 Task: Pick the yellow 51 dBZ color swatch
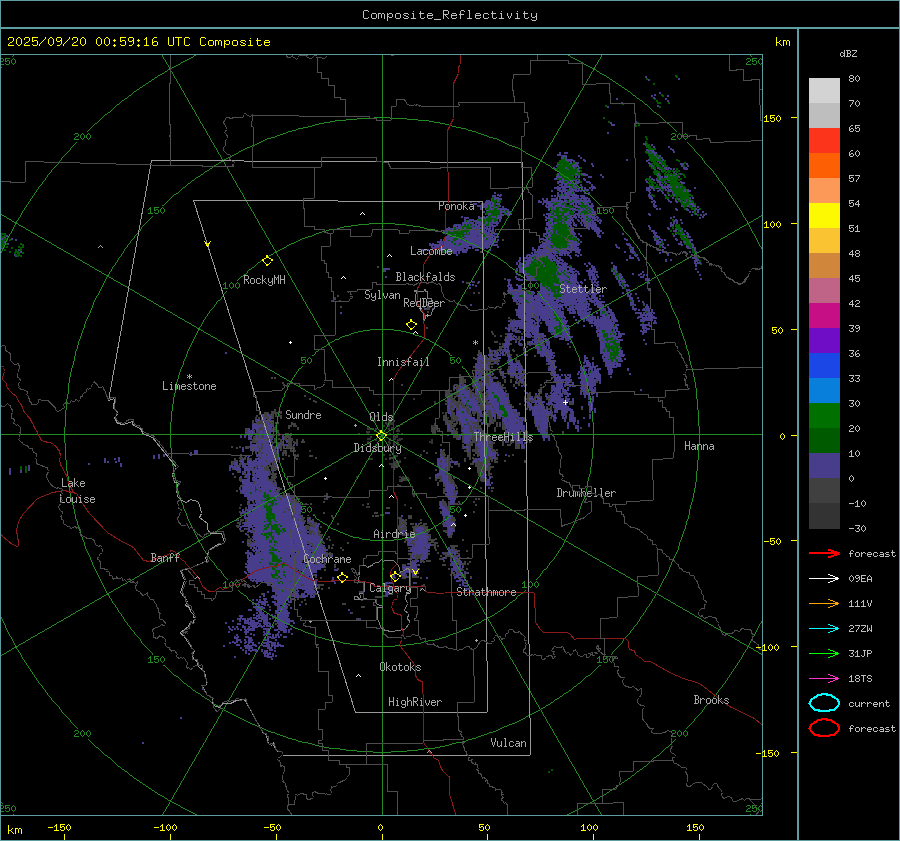point(824,216)
